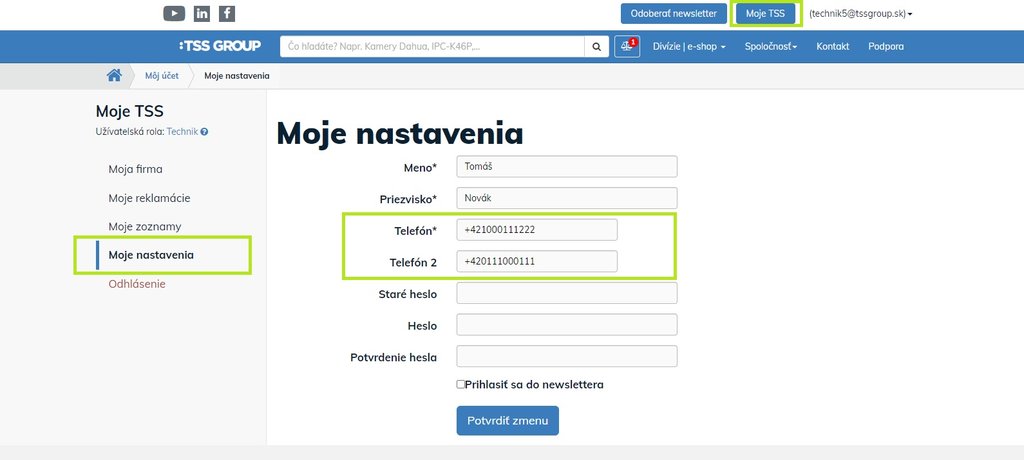Viewport: 1024px width, 460px height.
Task: Select Moje reklamácie in the sidebar
Action: (x=149, y=198)
